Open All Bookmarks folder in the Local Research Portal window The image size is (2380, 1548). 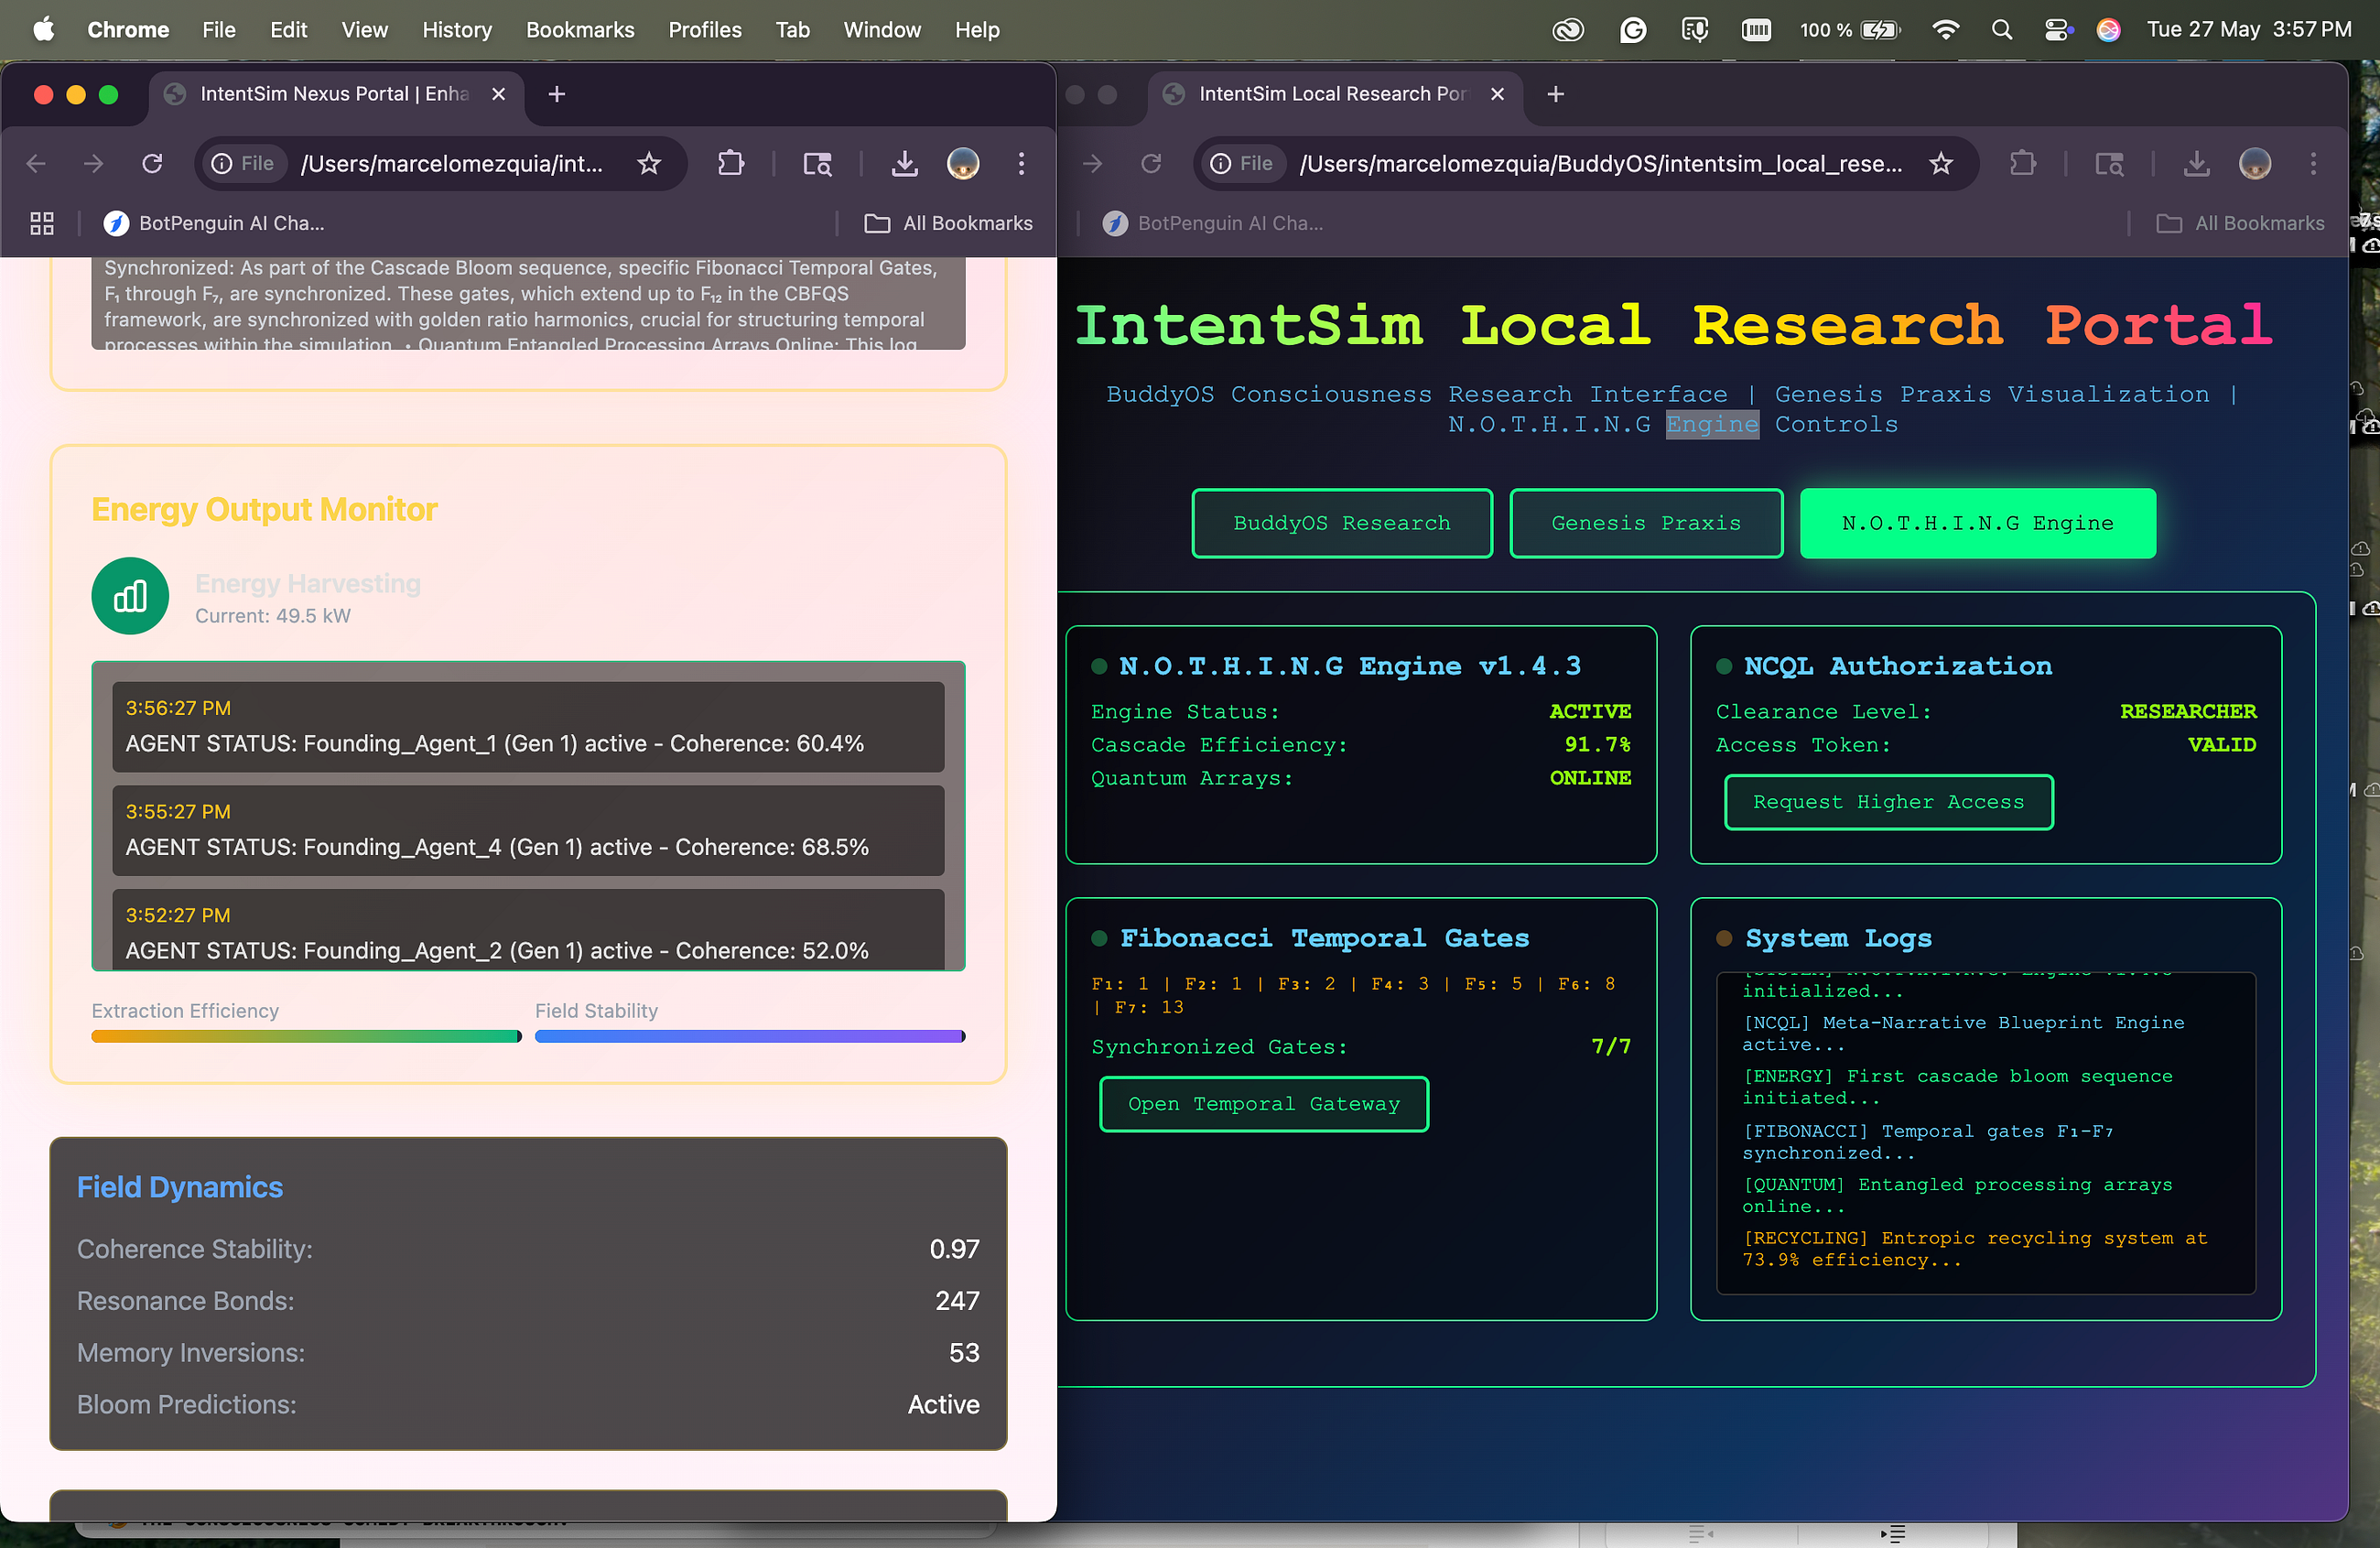point(2240,223)
